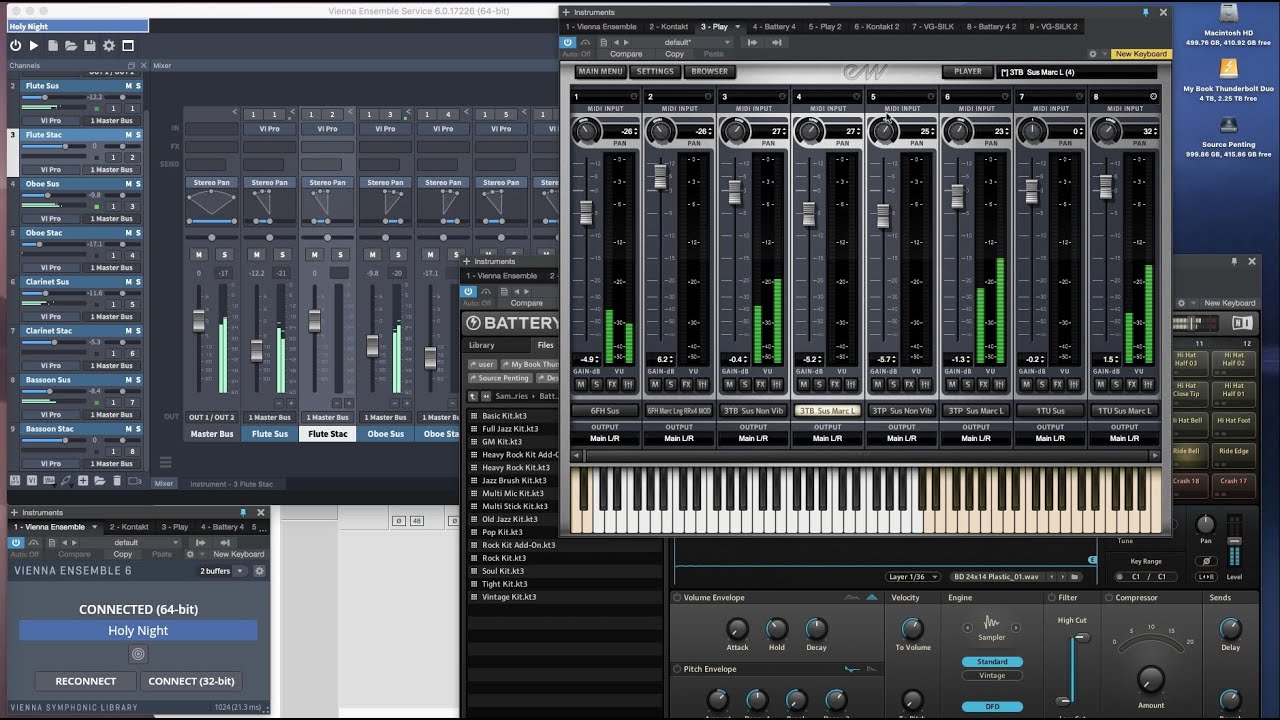Mute the Flute Sus channel in Channels list

point(128,86)
